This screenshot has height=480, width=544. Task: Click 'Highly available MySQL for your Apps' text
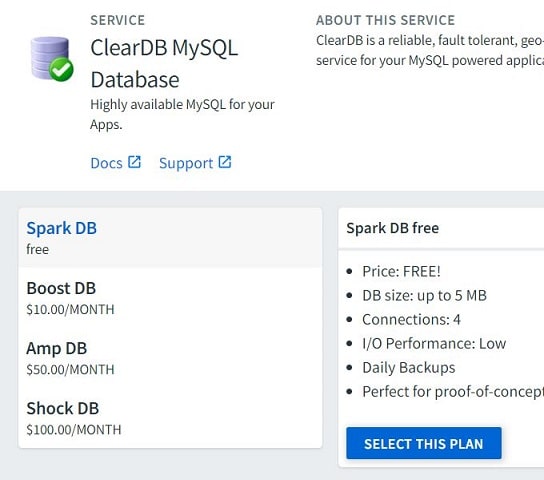182,114
